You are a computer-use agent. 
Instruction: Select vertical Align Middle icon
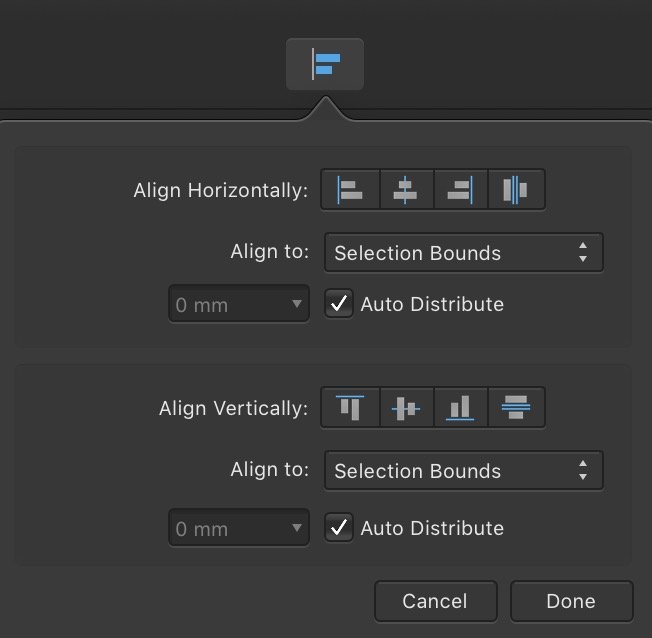tap(405, 407)
